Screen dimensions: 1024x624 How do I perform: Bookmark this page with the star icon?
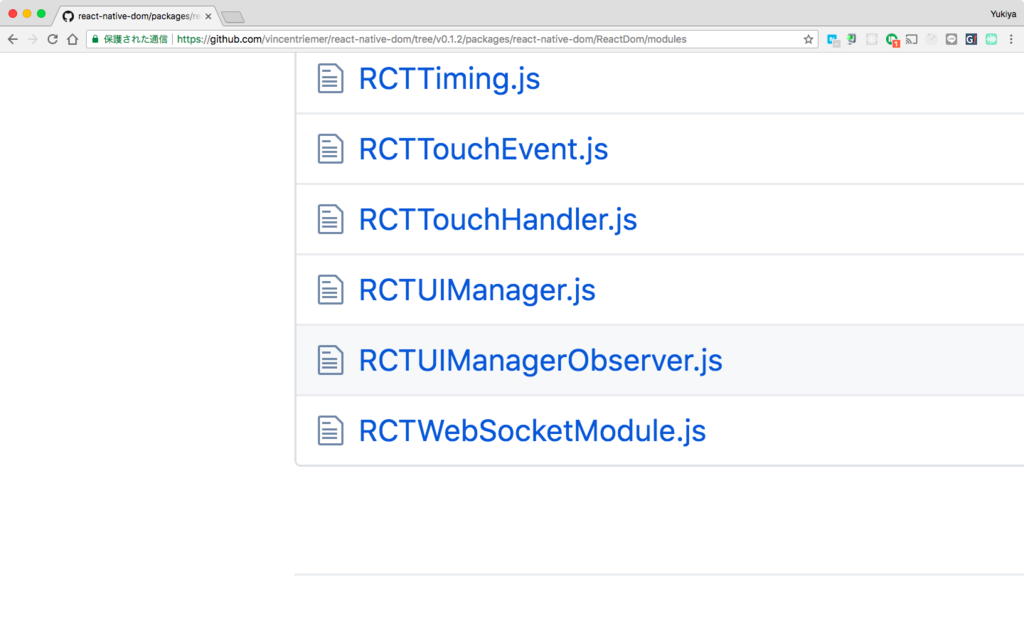(x=808, y=39)
